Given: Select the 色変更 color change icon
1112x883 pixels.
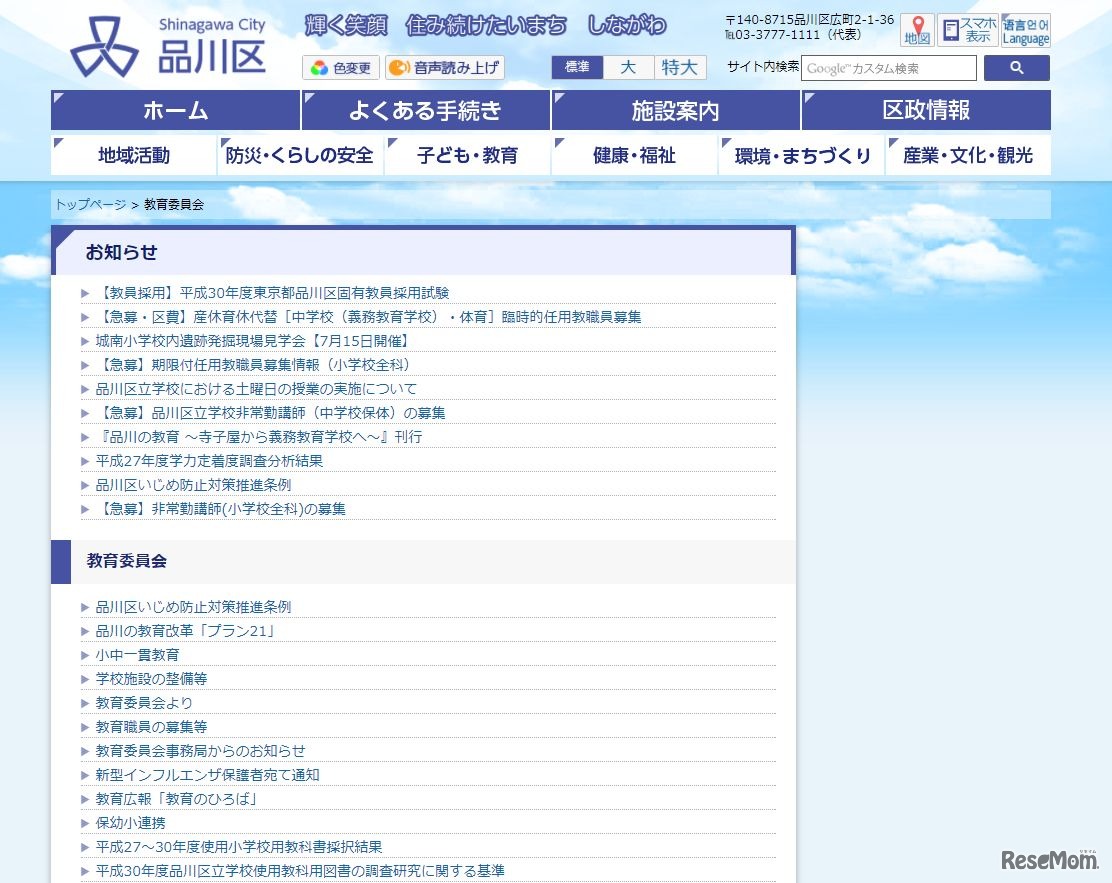Looking at the screenshot, I should 340,67.
